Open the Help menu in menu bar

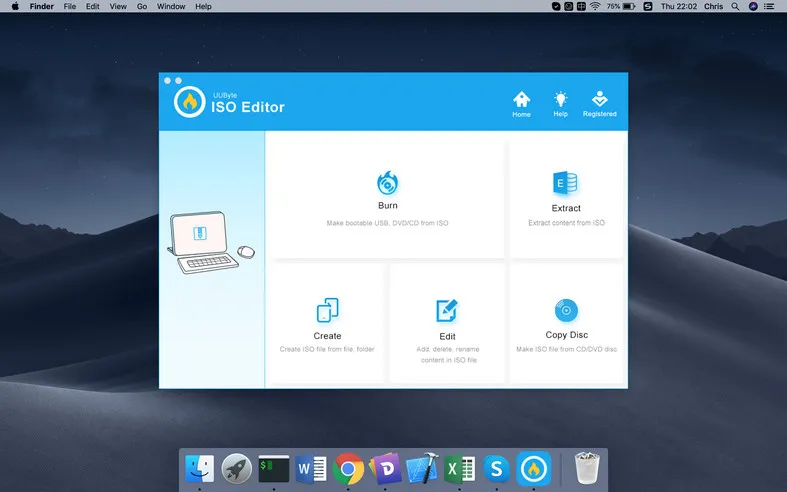point(203,7)
